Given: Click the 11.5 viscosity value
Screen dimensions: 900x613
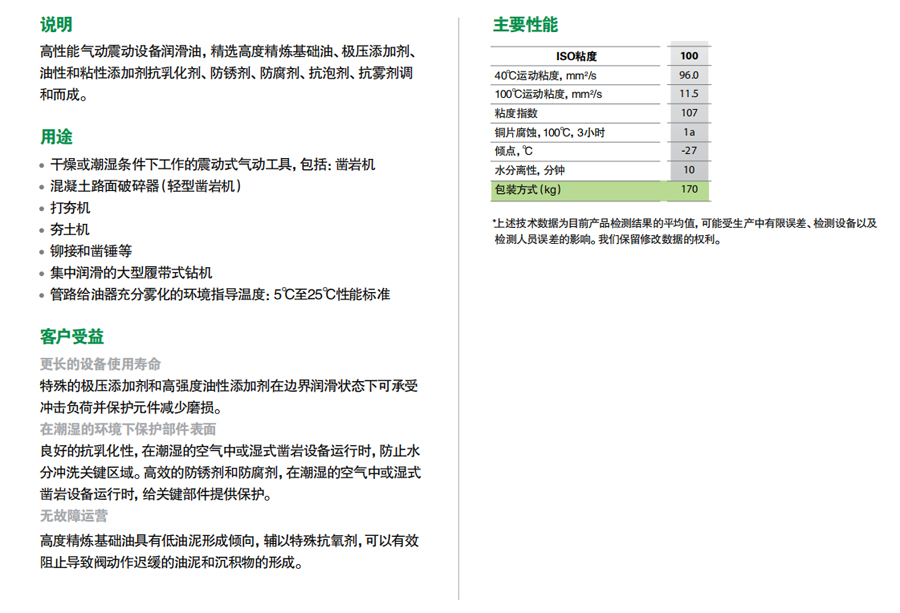Looking at the screenshot, I should click(689, 94).
